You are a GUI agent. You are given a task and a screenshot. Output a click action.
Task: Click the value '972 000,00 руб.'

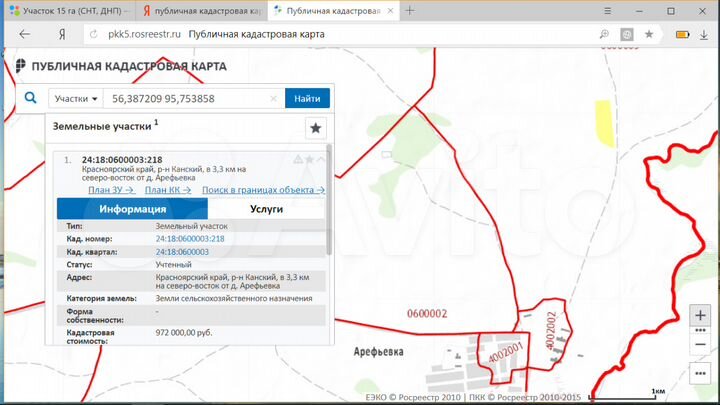point(184,332)
